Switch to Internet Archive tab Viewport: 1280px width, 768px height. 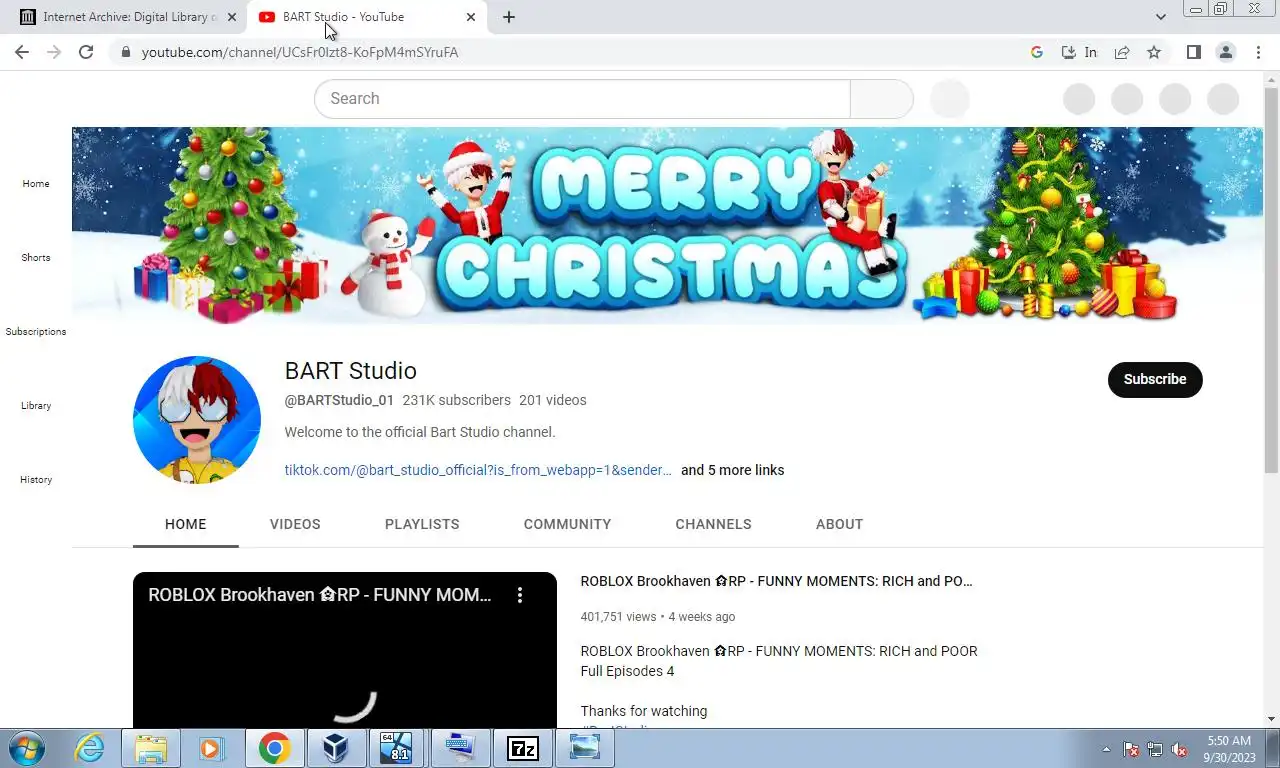coord(128,17)
